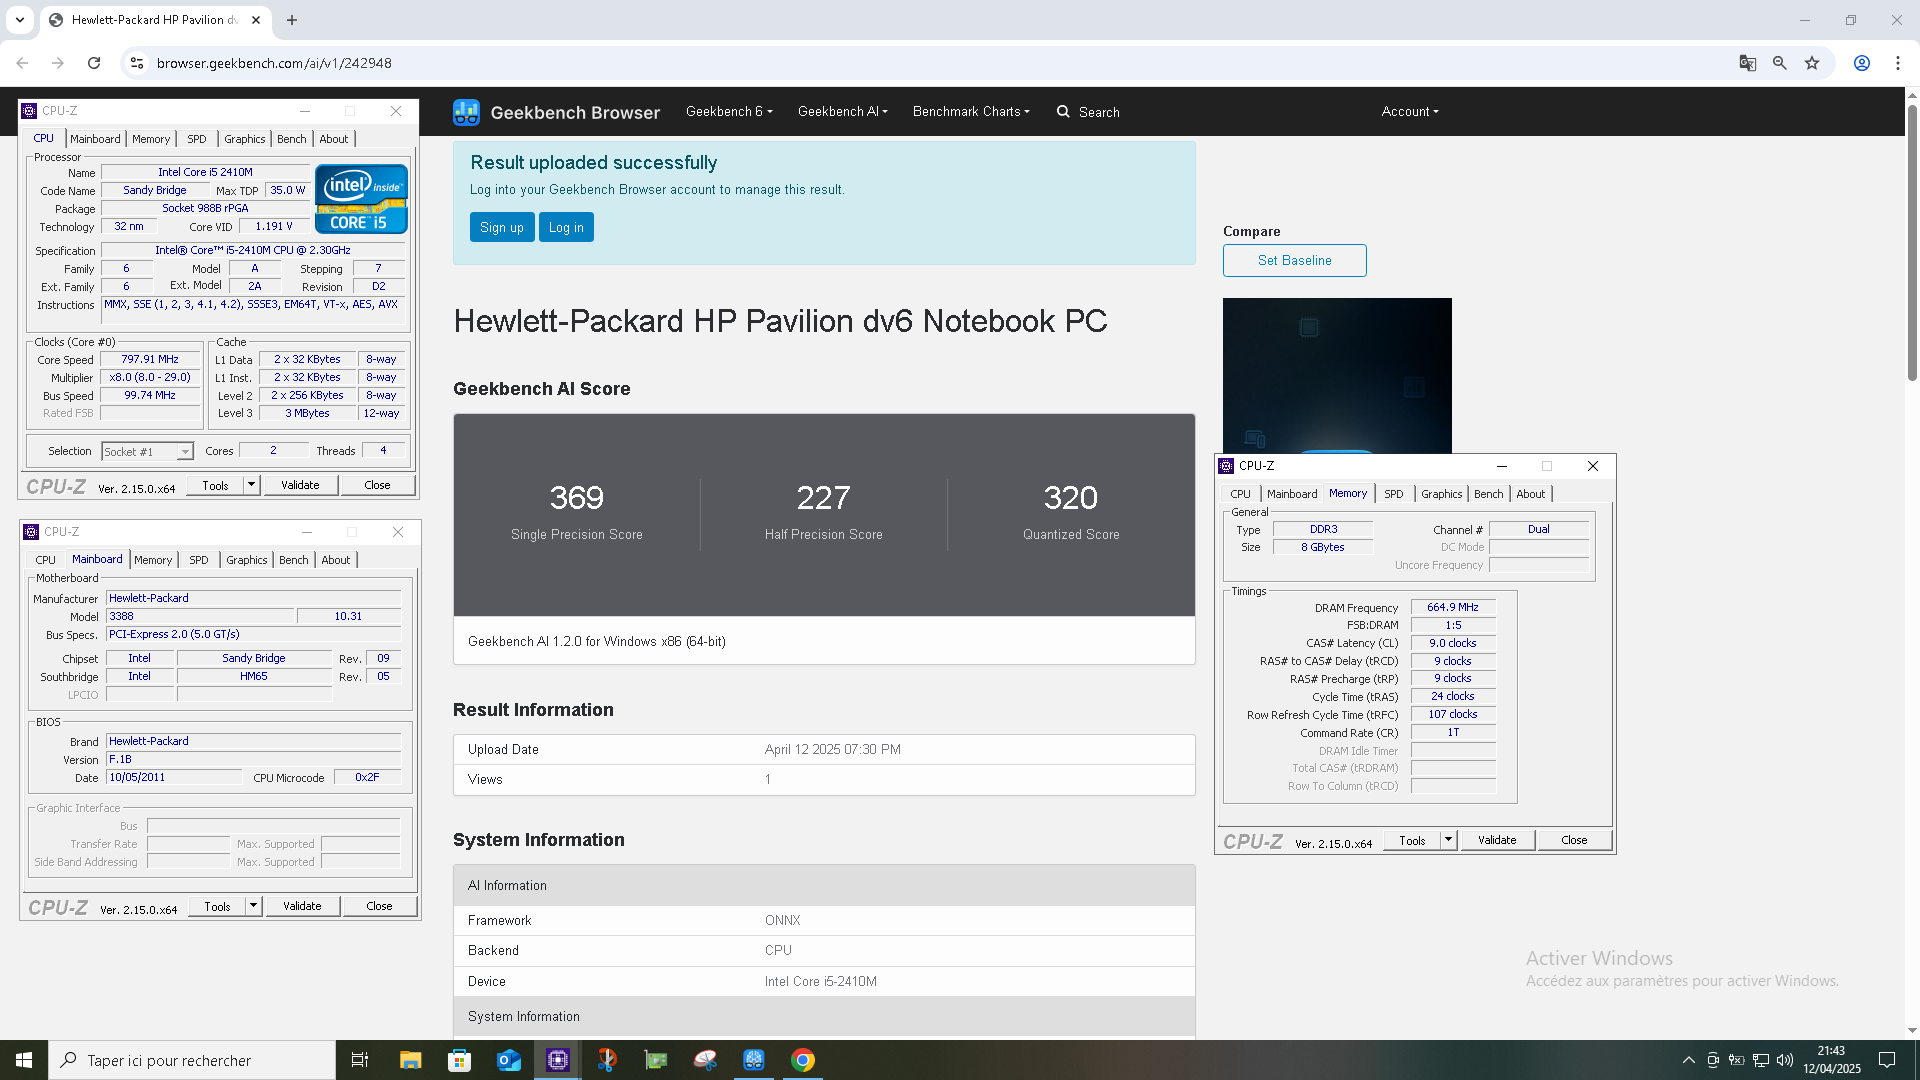
Task: Click the ONNX framework value
Action: (783, 920)
